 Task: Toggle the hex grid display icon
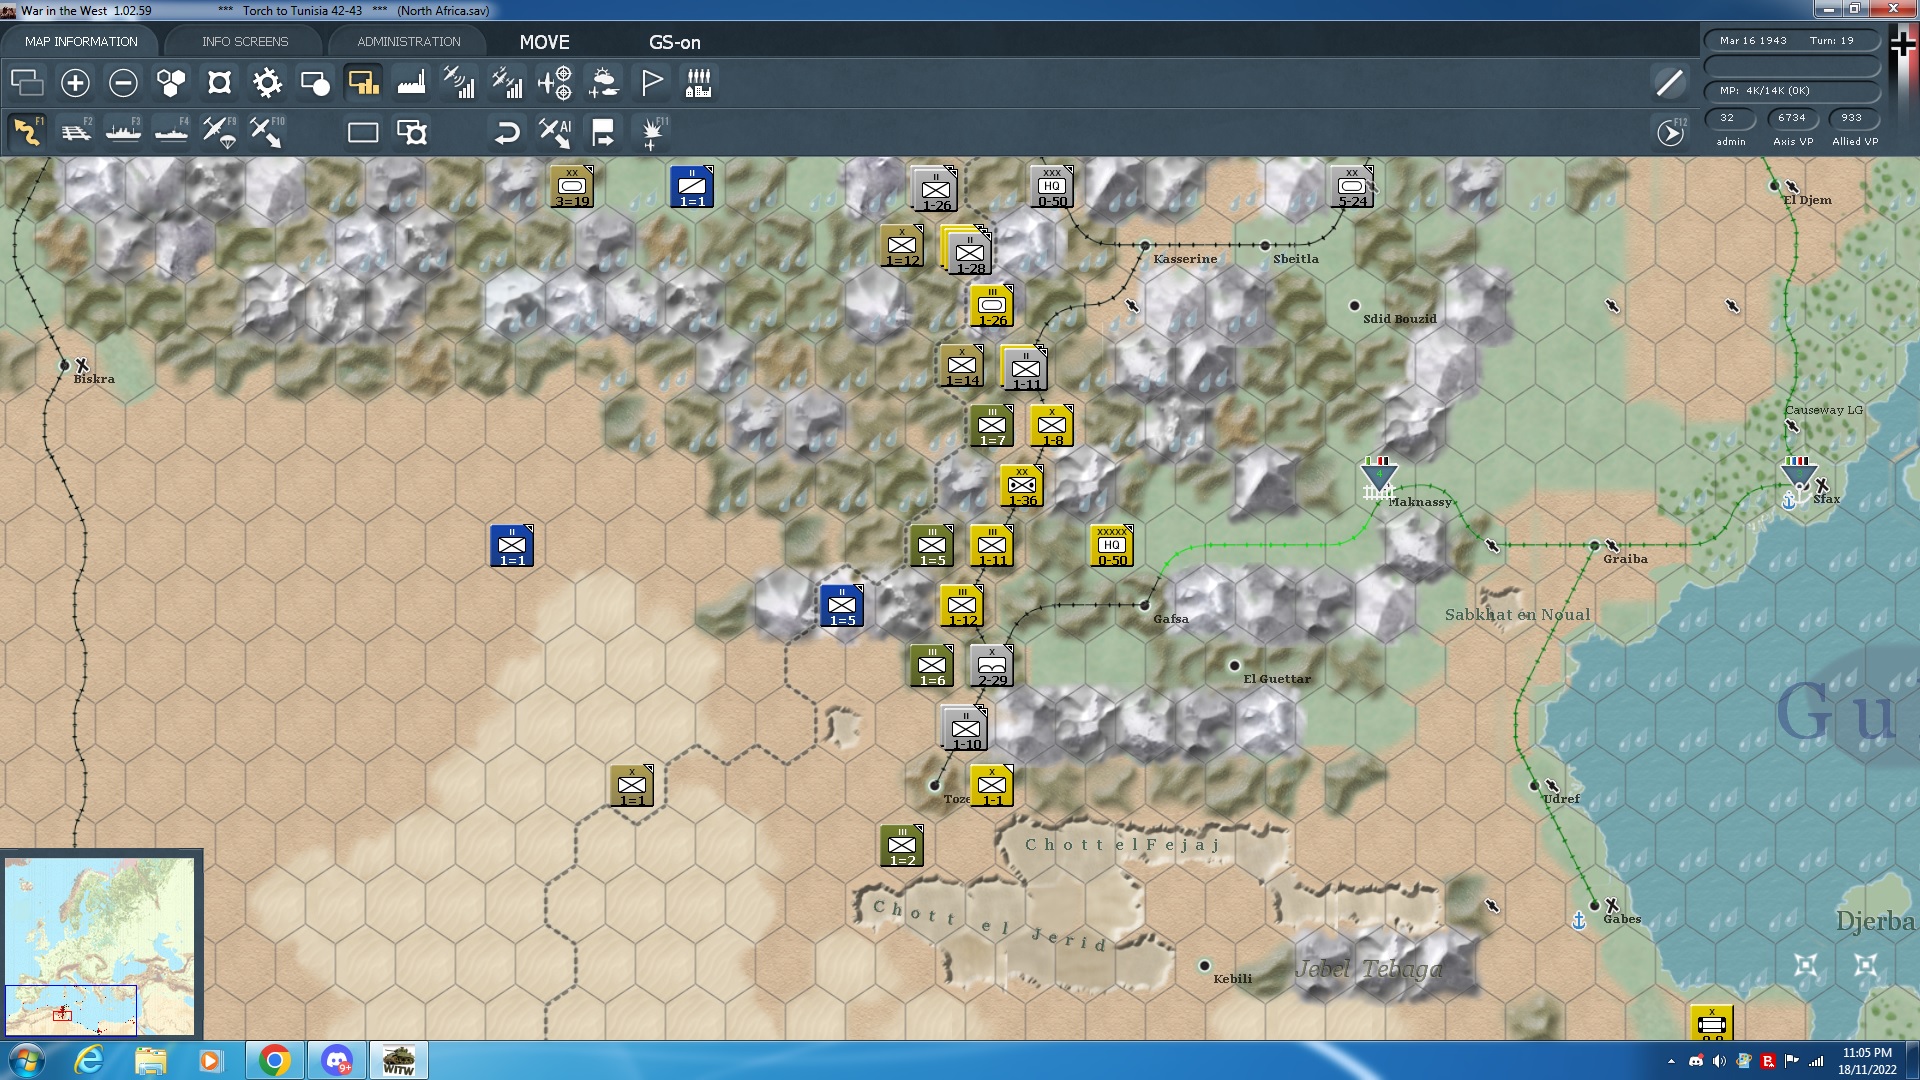click(171, 83)
